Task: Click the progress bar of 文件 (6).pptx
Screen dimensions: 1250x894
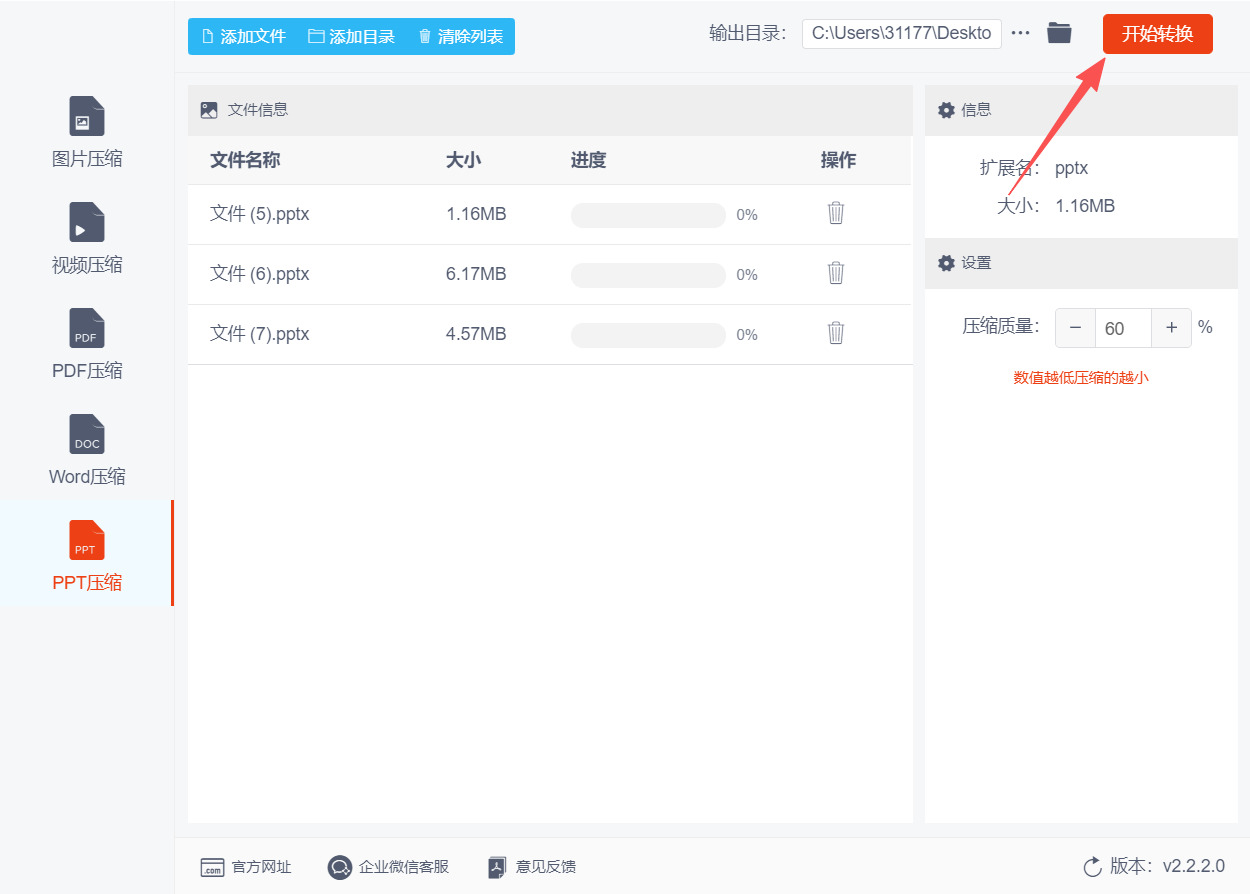Action: point(648,275)
